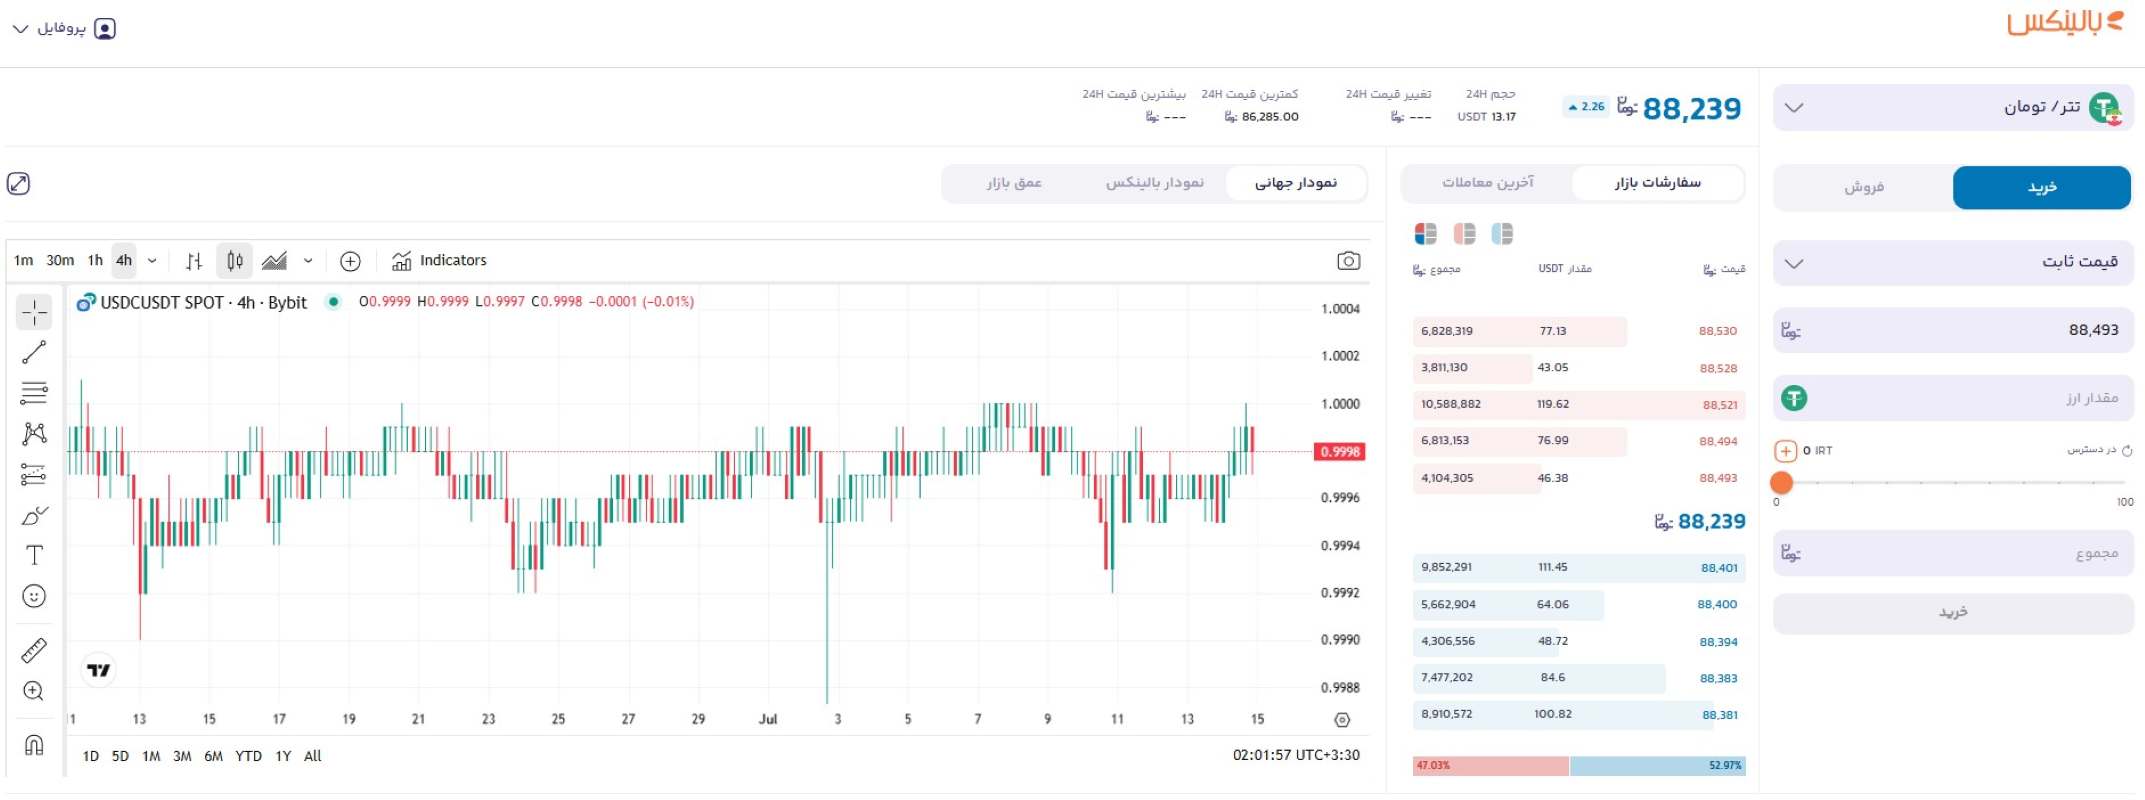Viewport: 2145px width, 800px height.
Task: Add a compare symbol with plus icon
Action: (x=350, y=261)
